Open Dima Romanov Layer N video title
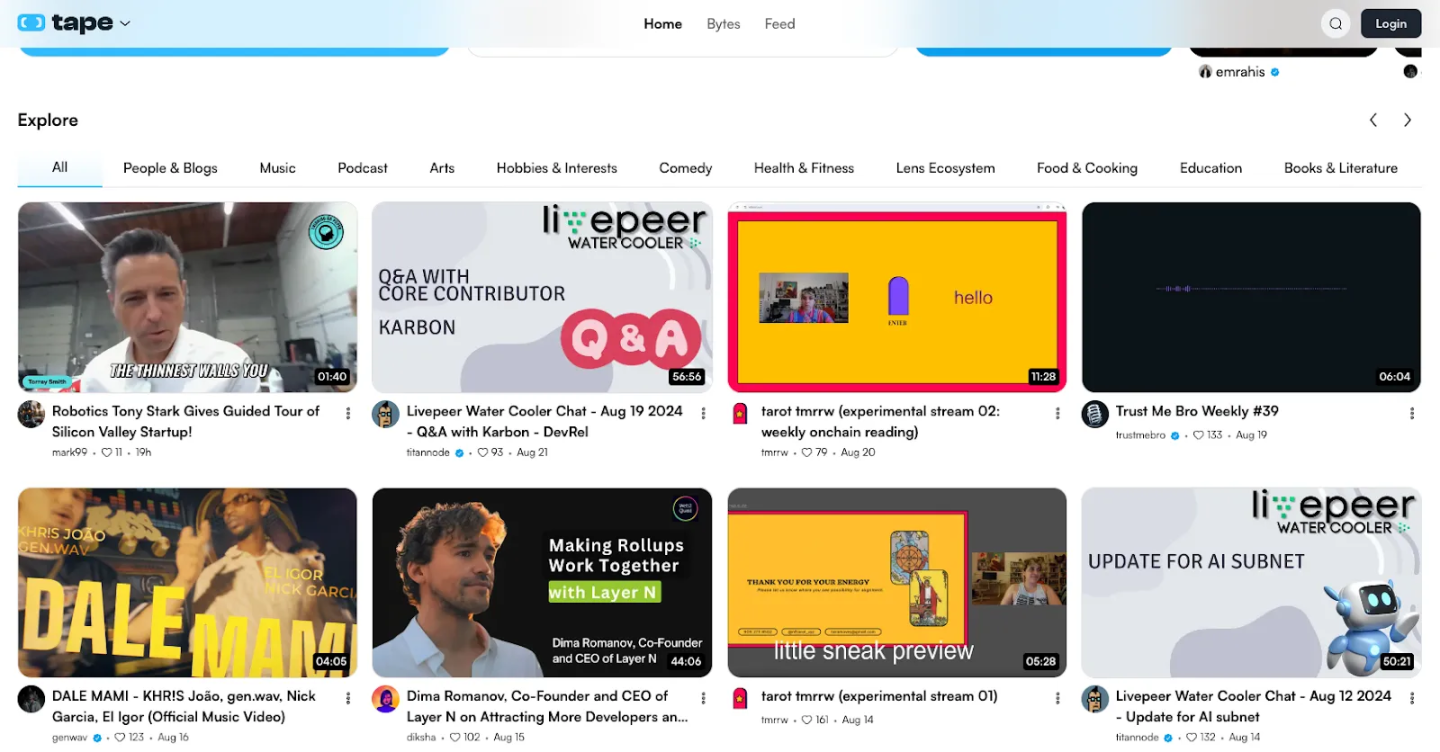Image resolution: width=1440 pixels, height=752 pixels. (x=547, y=706)
